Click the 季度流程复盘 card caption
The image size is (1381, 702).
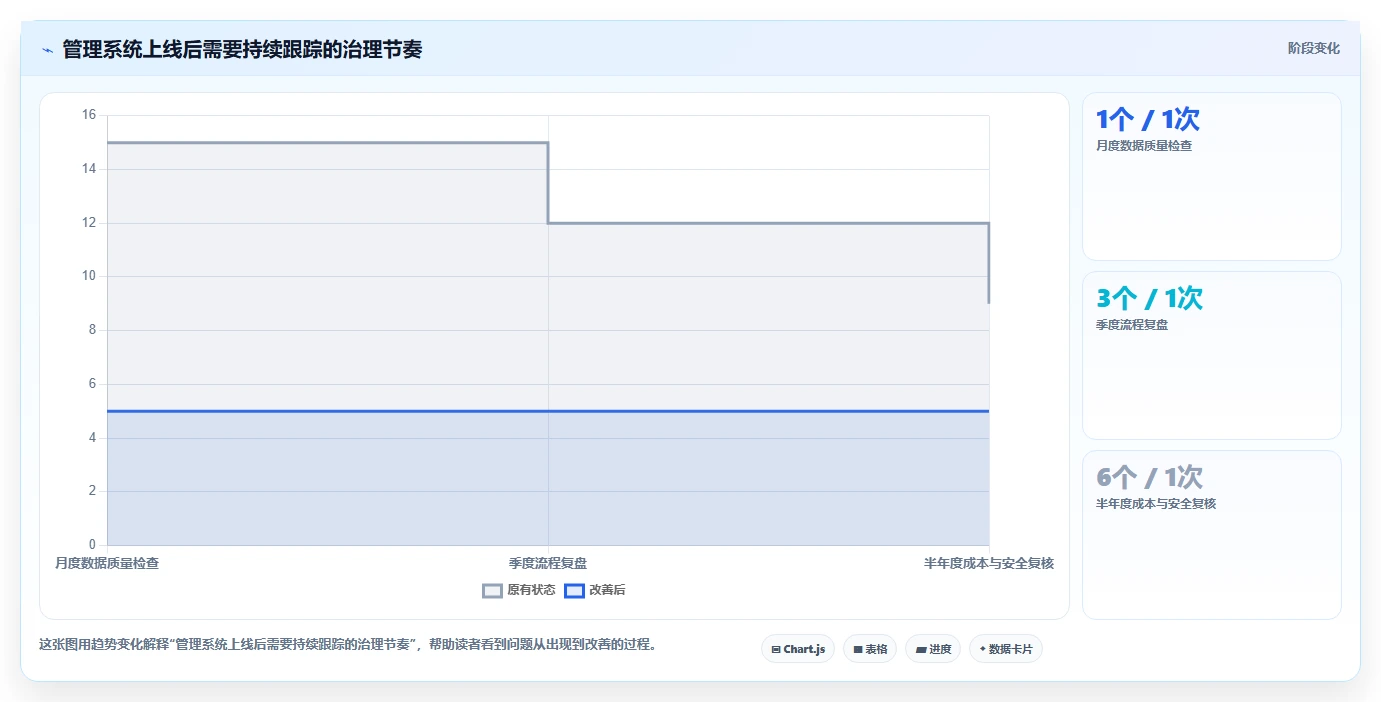click(x=1132, y=325)
